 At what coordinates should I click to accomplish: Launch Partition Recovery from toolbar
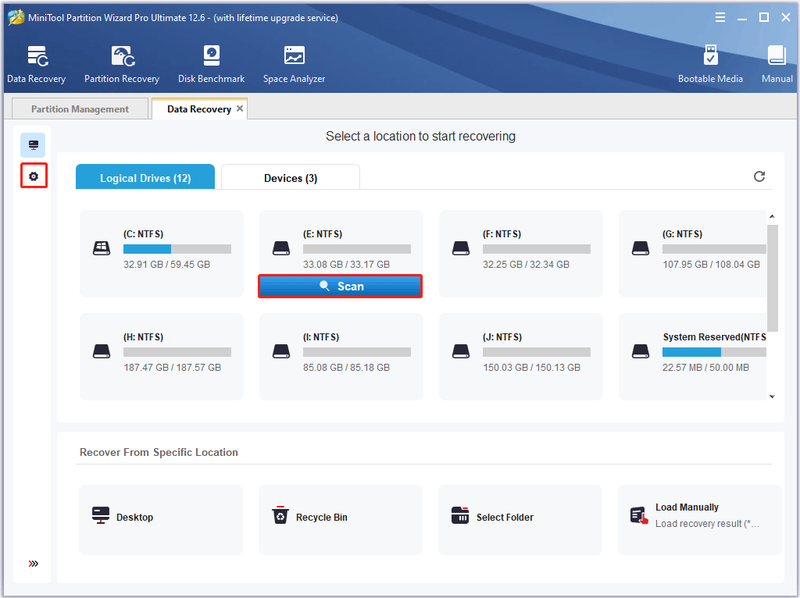[x=122, y=64]
